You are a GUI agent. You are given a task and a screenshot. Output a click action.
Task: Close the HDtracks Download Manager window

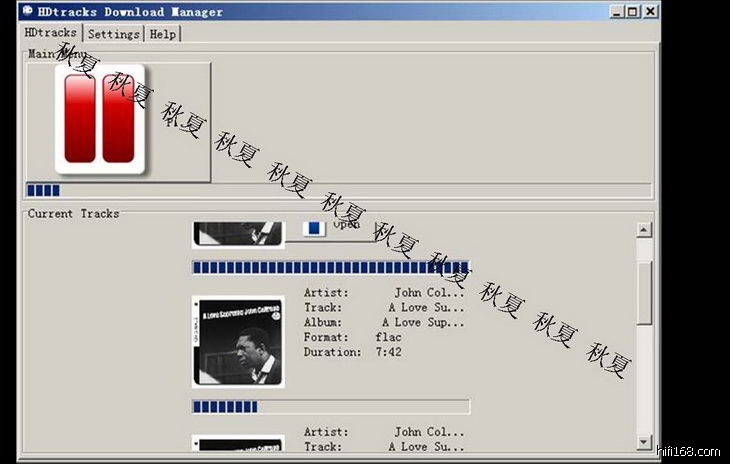click(x=650, y=12)
